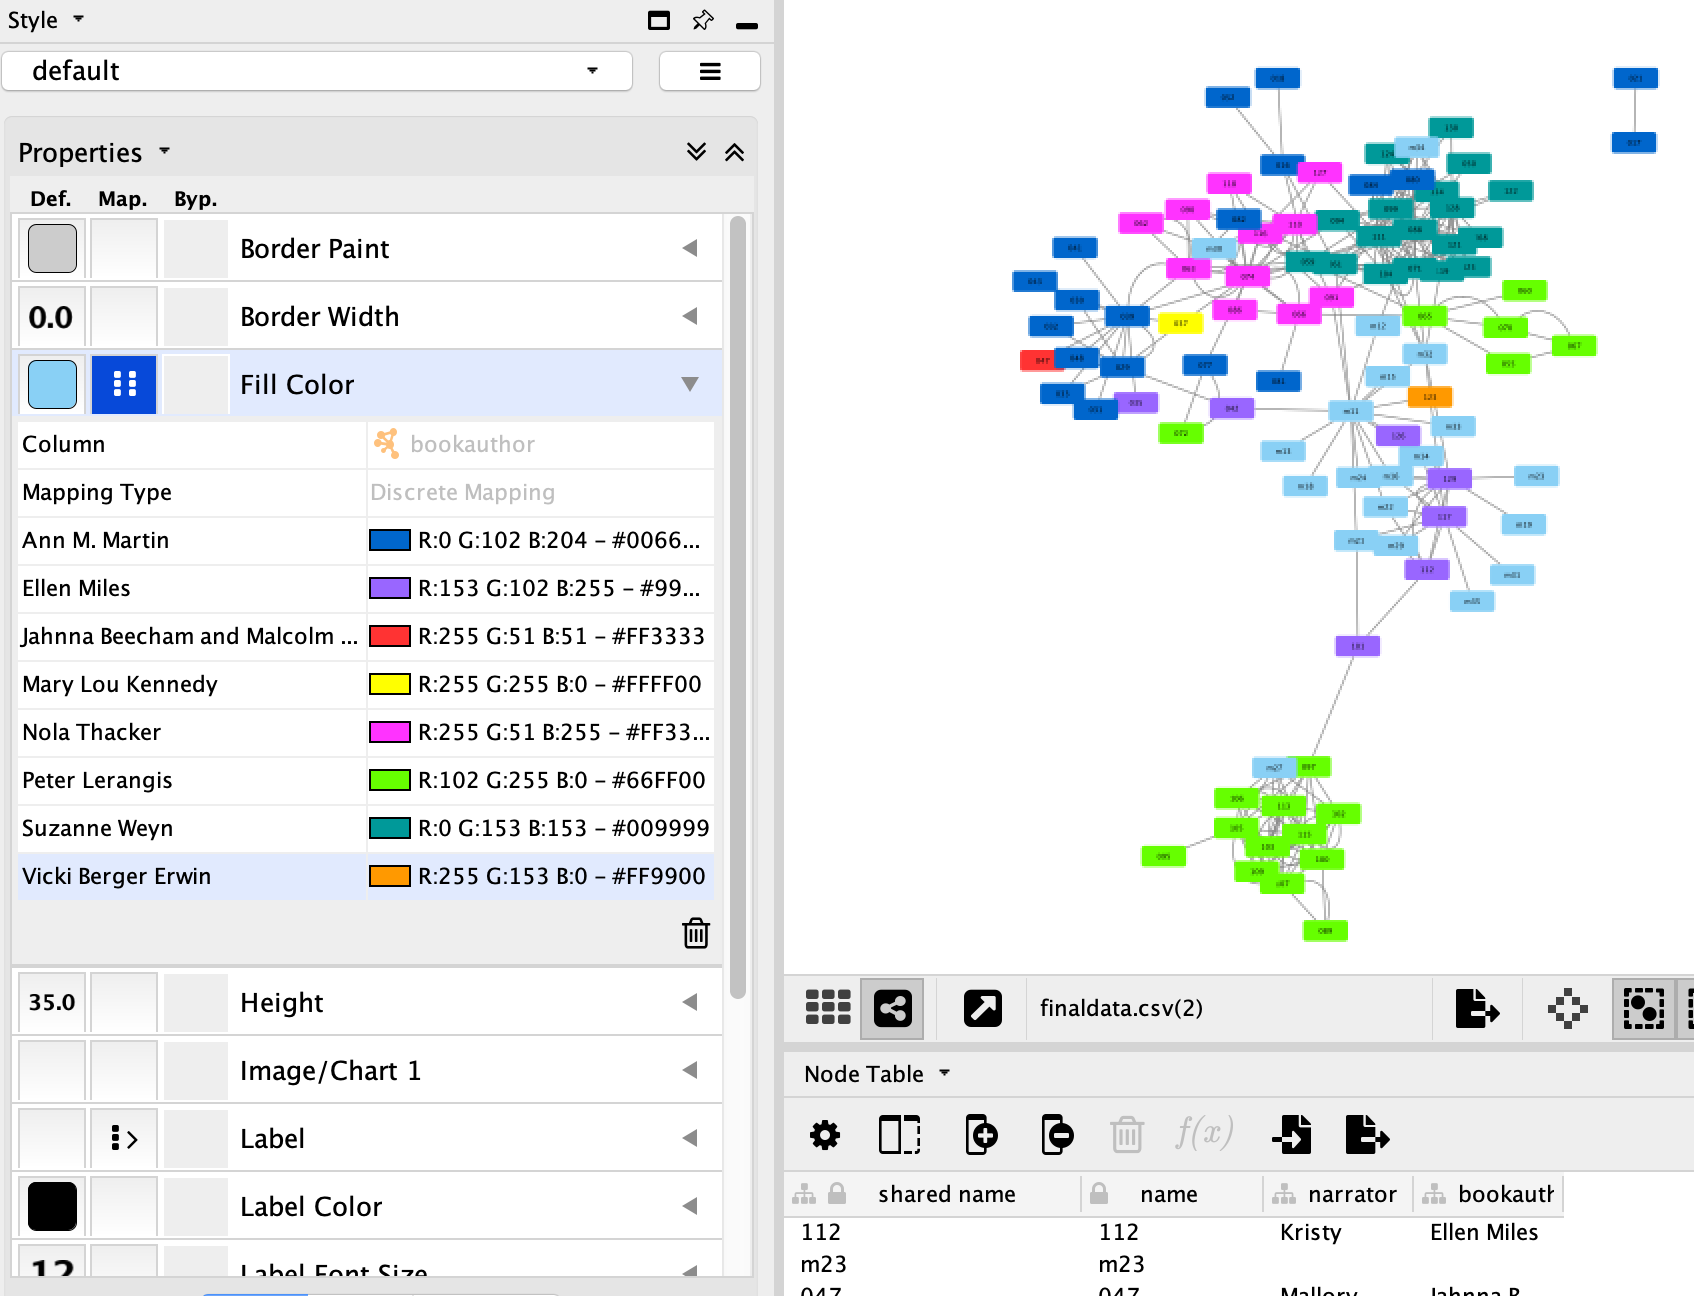This screenshot has height=1296, width=1694.
Task: Click Nola Thacker magenta color swatch
Action: click(x=389, y=732)
